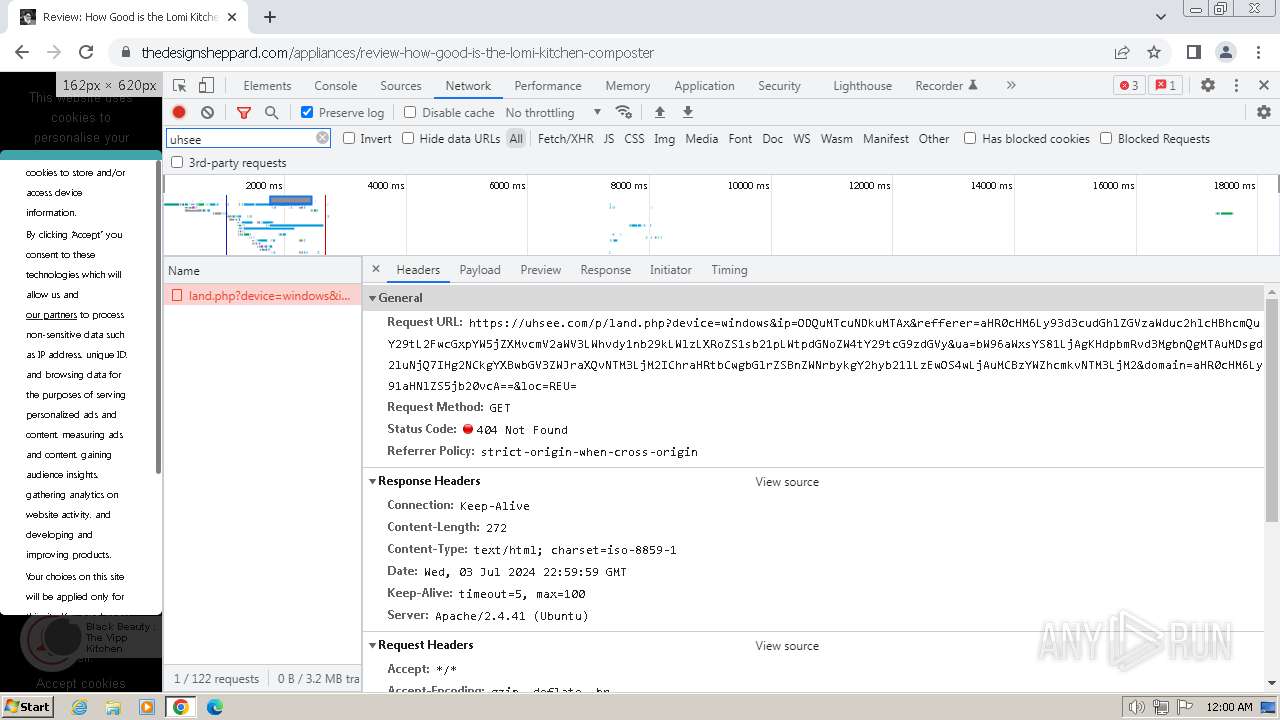Enable Disable cache checkbox

click(x=410, y=113)
